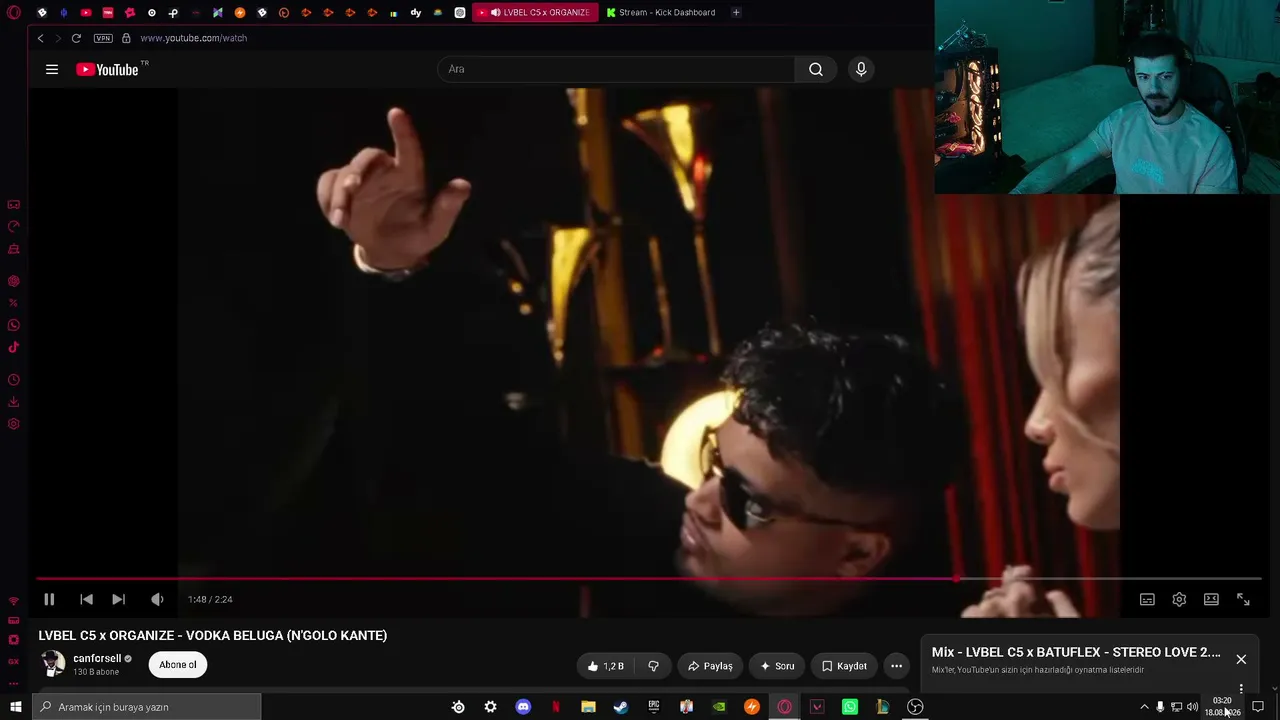
Task: Open the Windows notification center
Action: click(x=1258, y=707)
